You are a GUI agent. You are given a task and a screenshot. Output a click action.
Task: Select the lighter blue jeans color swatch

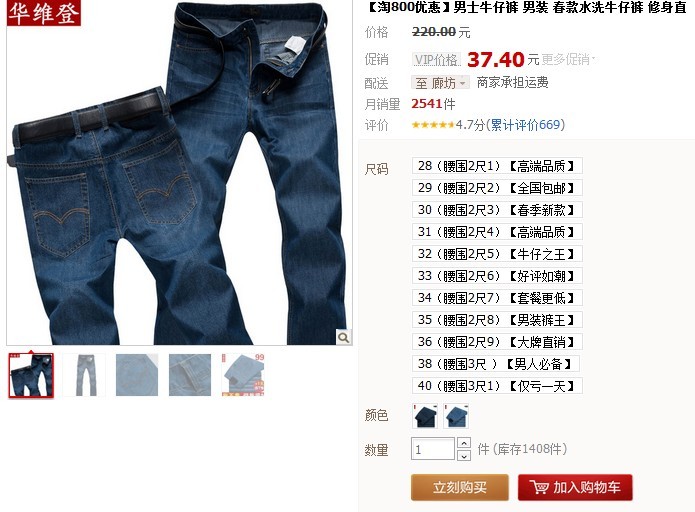456,416
